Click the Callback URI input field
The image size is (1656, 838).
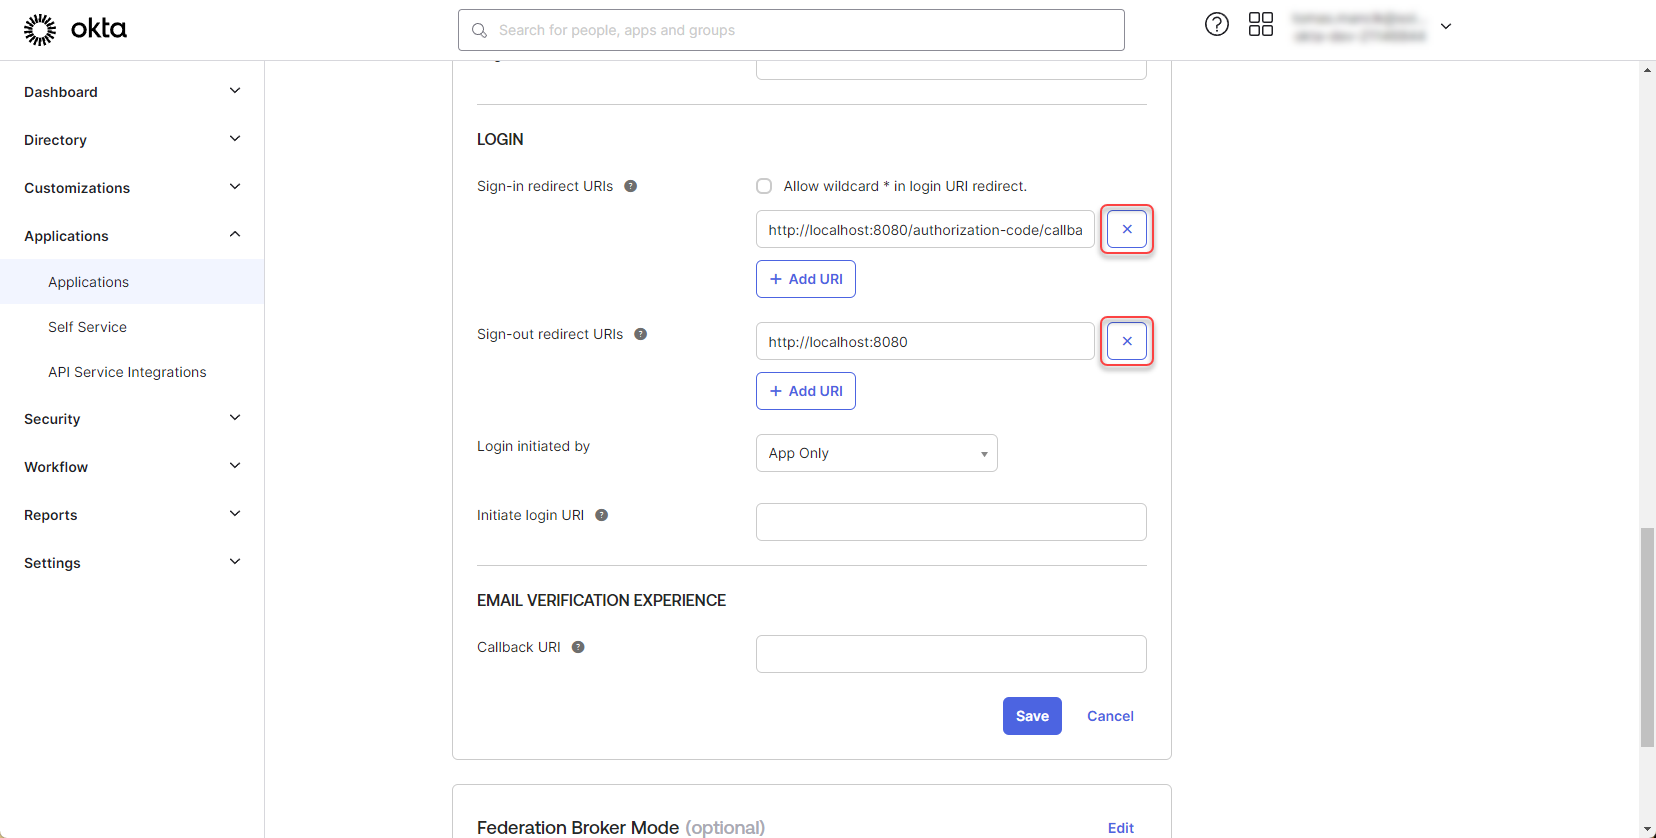coord(950,654)
